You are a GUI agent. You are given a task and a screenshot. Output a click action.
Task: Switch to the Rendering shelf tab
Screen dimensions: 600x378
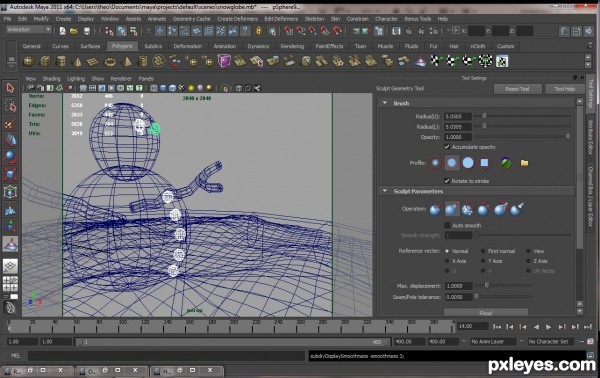point(292,46)
